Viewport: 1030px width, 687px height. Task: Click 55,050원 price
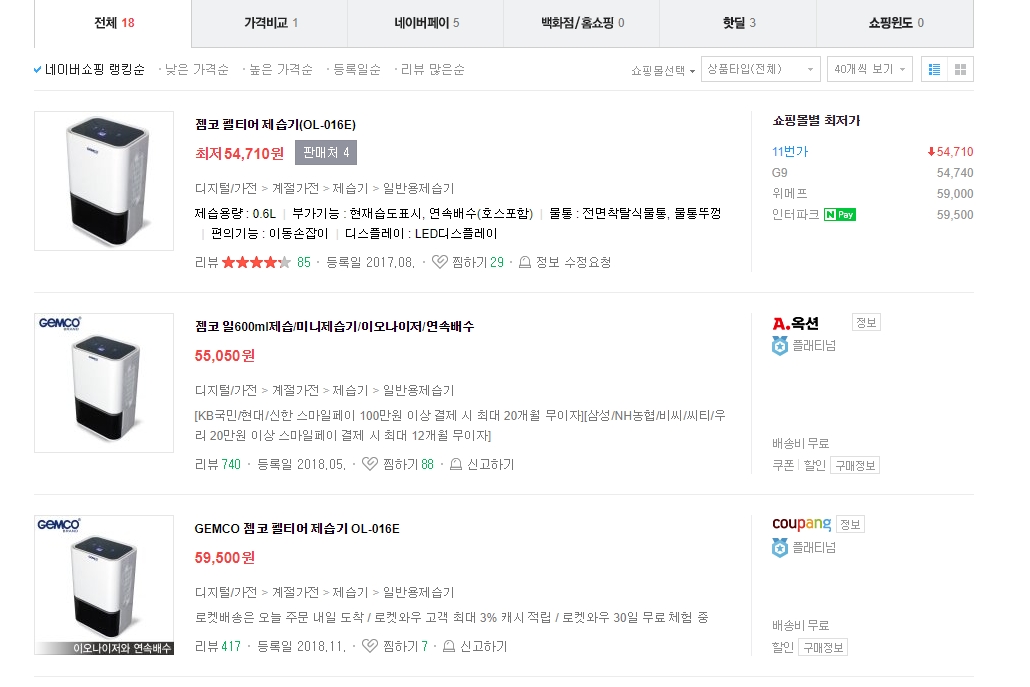(x=225, y=355)
